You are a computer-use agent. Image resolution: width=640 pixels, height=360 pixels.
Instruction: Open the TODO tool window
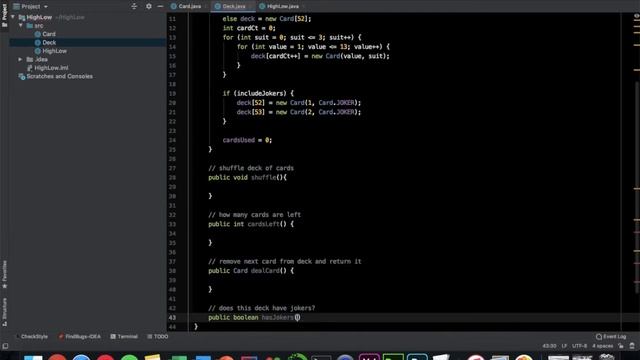point(158,337)
